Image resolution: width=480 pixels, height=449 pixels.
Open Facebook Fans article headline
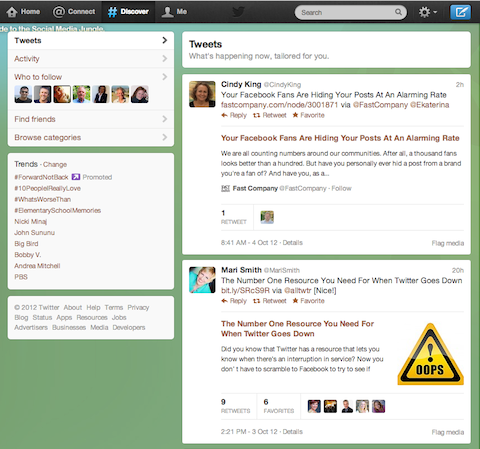[x=340, y=138]
